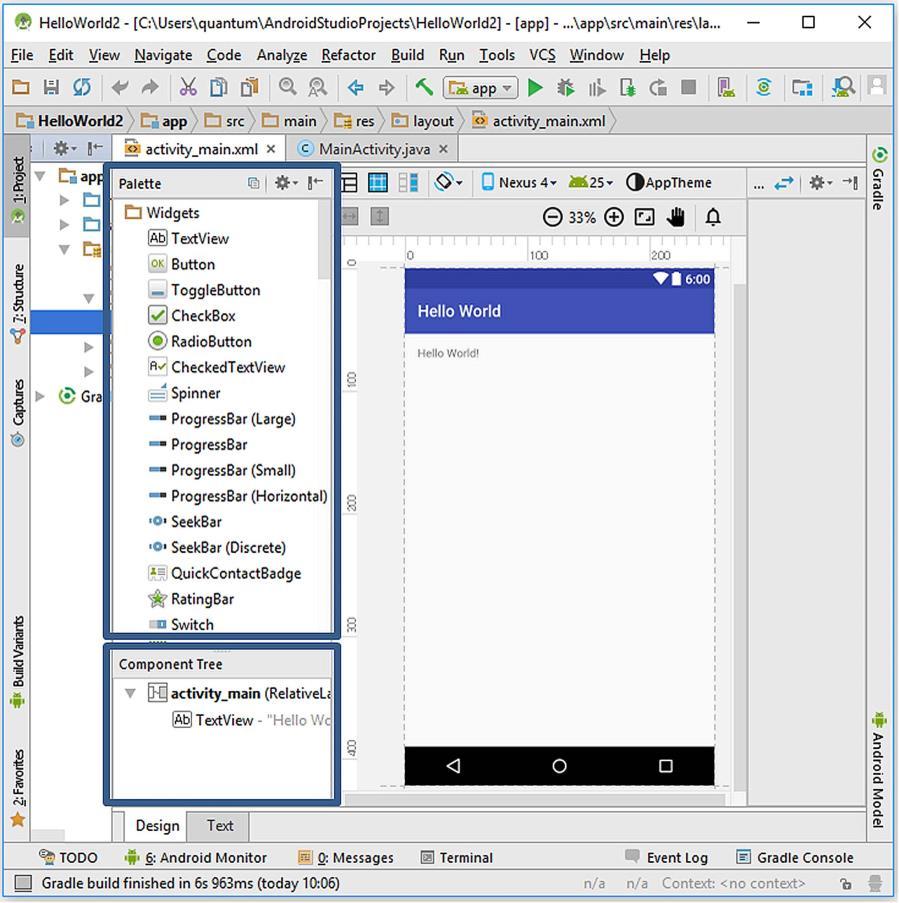
Task: Open the Refactor menu
Action: coord(348,55)
